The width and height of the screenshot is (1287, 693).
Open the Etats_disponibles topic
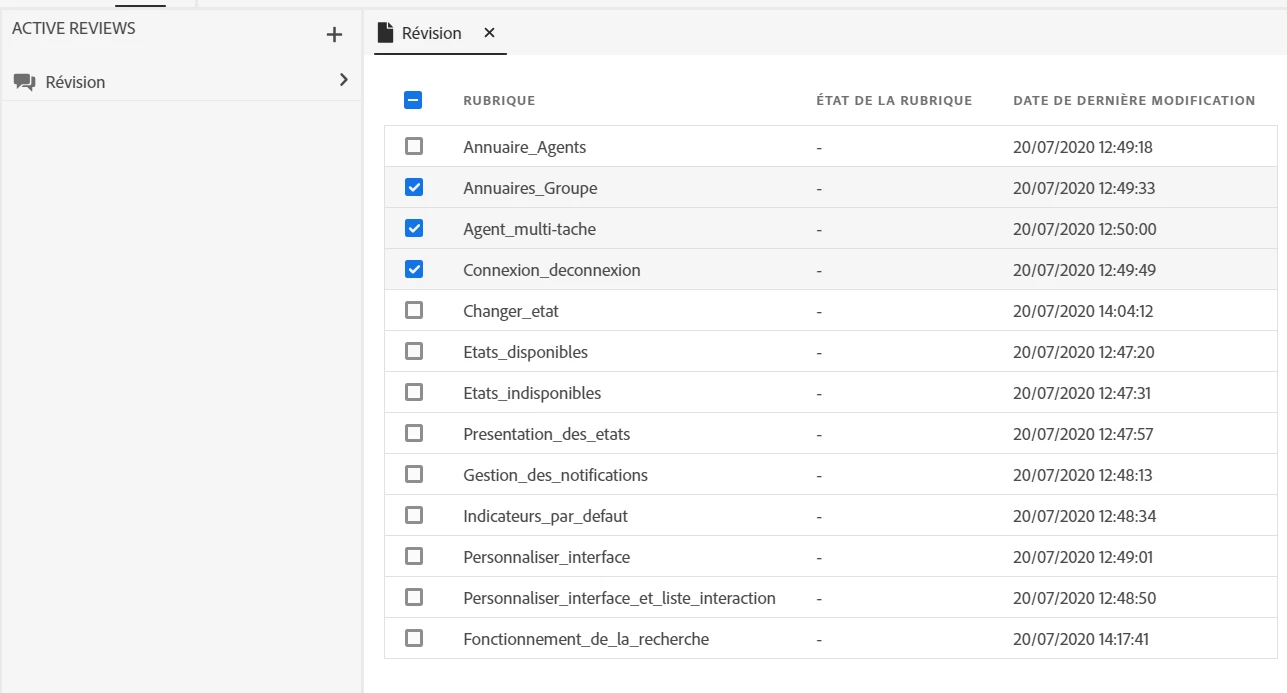[x=525, y=352]
